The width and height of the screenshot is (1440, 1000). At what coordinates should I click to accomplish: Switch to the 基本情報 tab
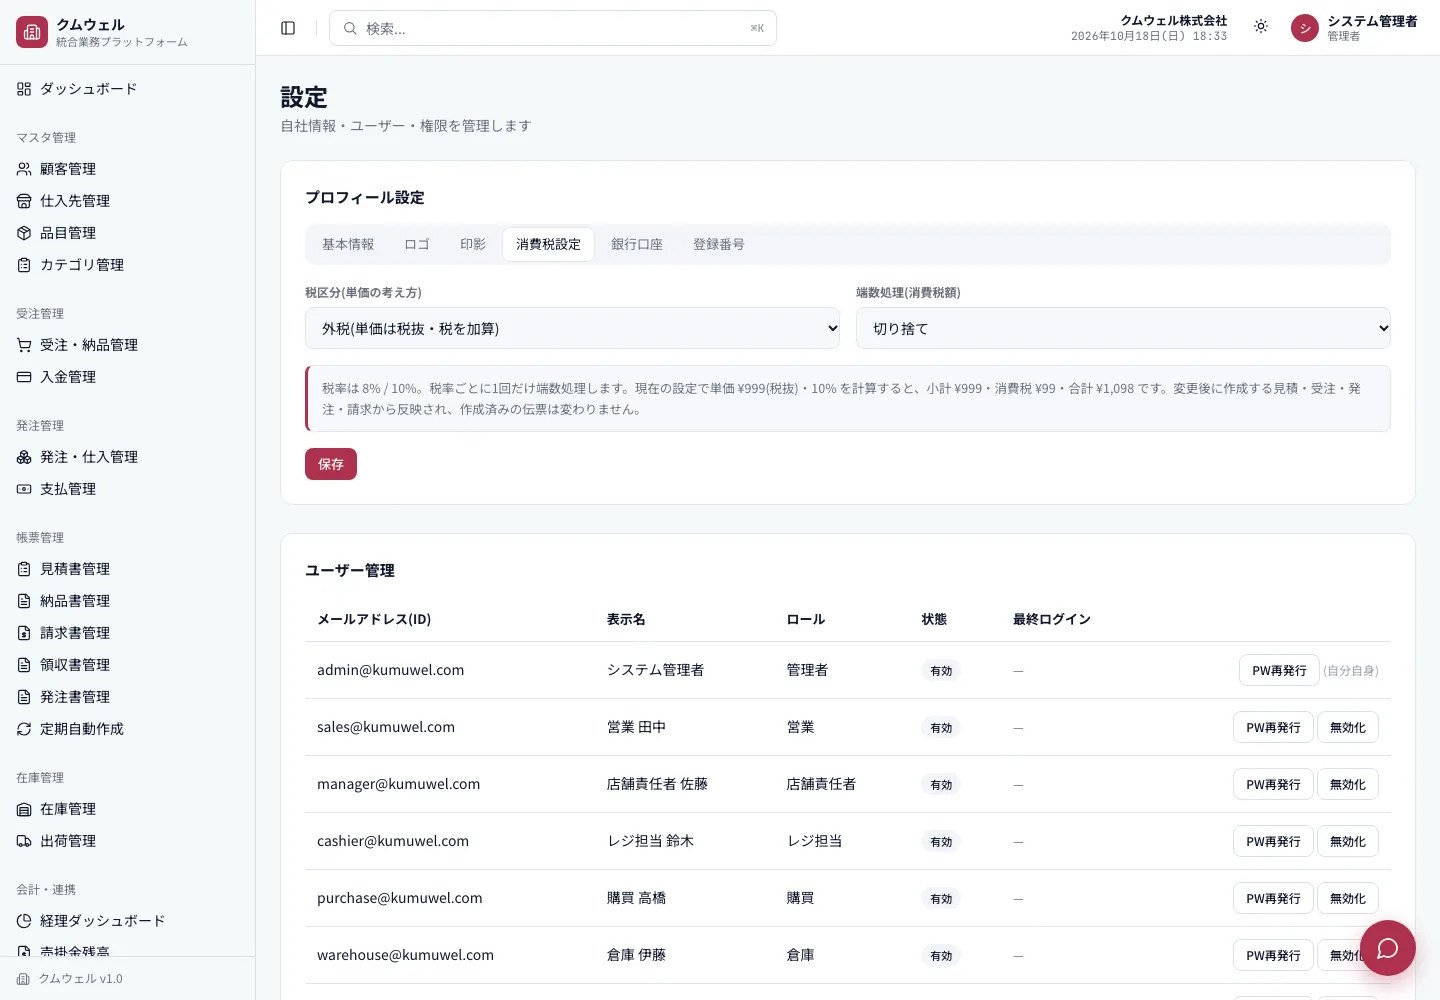(x=348, y=244)
